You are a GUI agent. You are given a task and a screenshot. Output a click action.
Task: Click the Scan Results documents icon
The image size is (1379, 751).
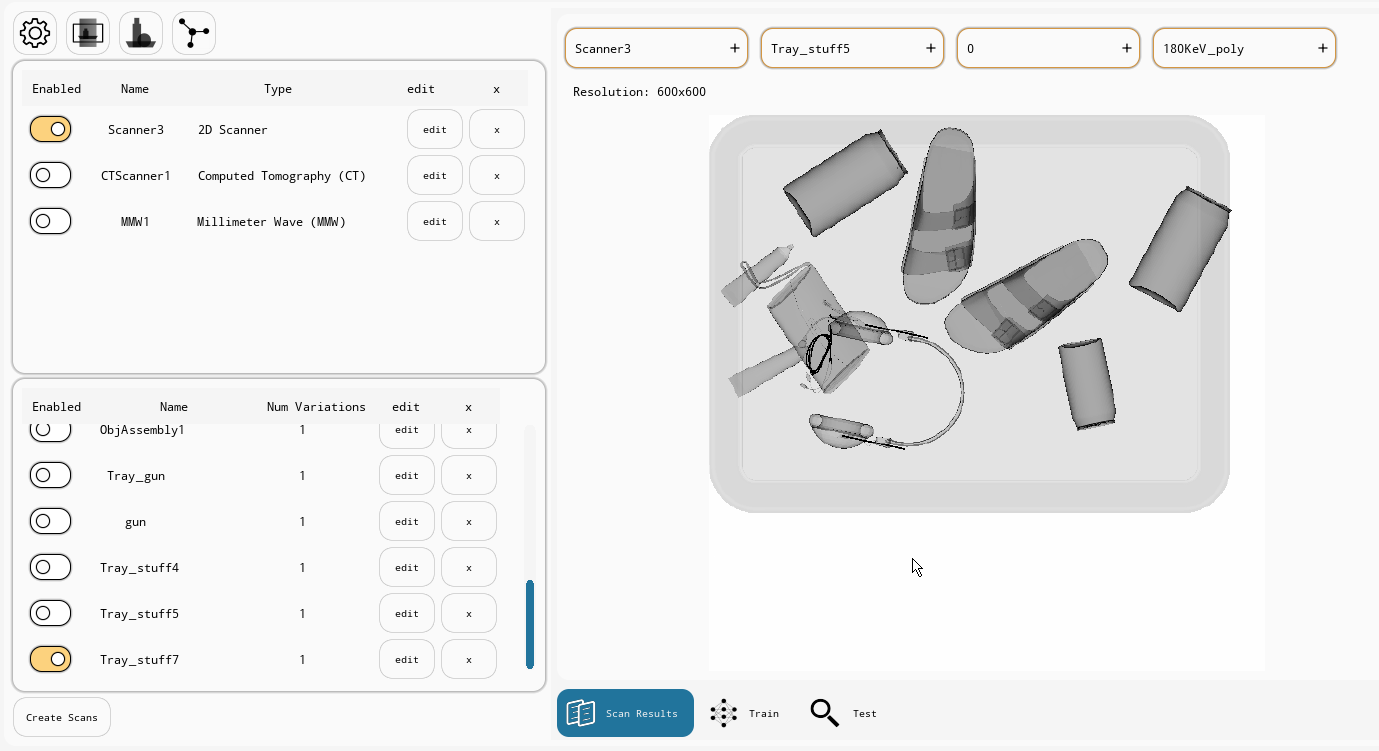coord(581,713)
